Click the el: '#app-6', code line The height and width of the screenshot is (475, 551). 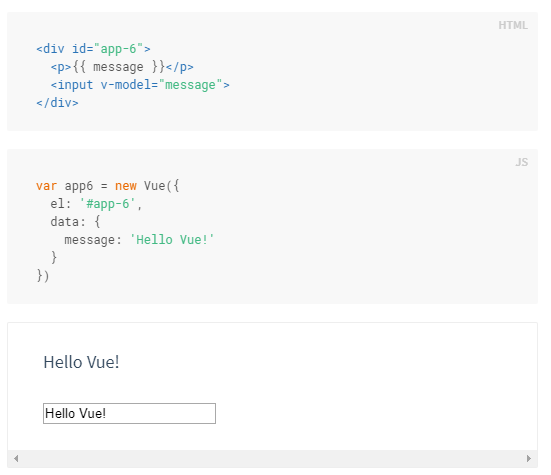pyautogui.click(x=96, y=204)
